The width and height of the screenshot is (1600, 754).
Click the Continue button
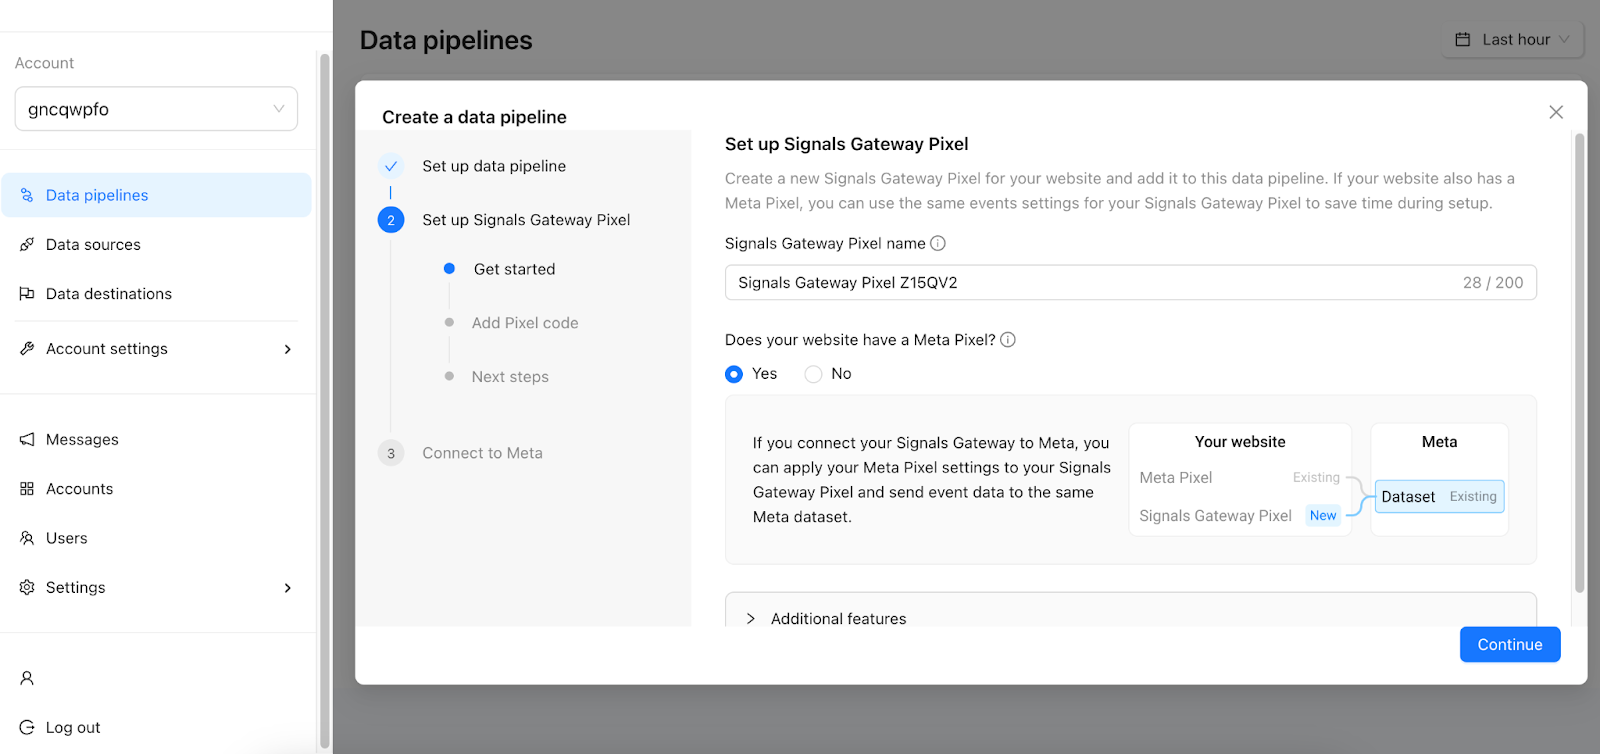(1510, 645)
